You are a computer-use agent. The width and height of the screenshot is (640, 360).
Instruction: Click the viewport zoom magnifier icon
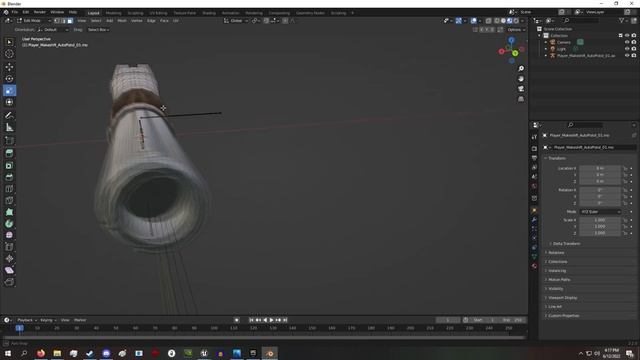(x=521, y=69)
